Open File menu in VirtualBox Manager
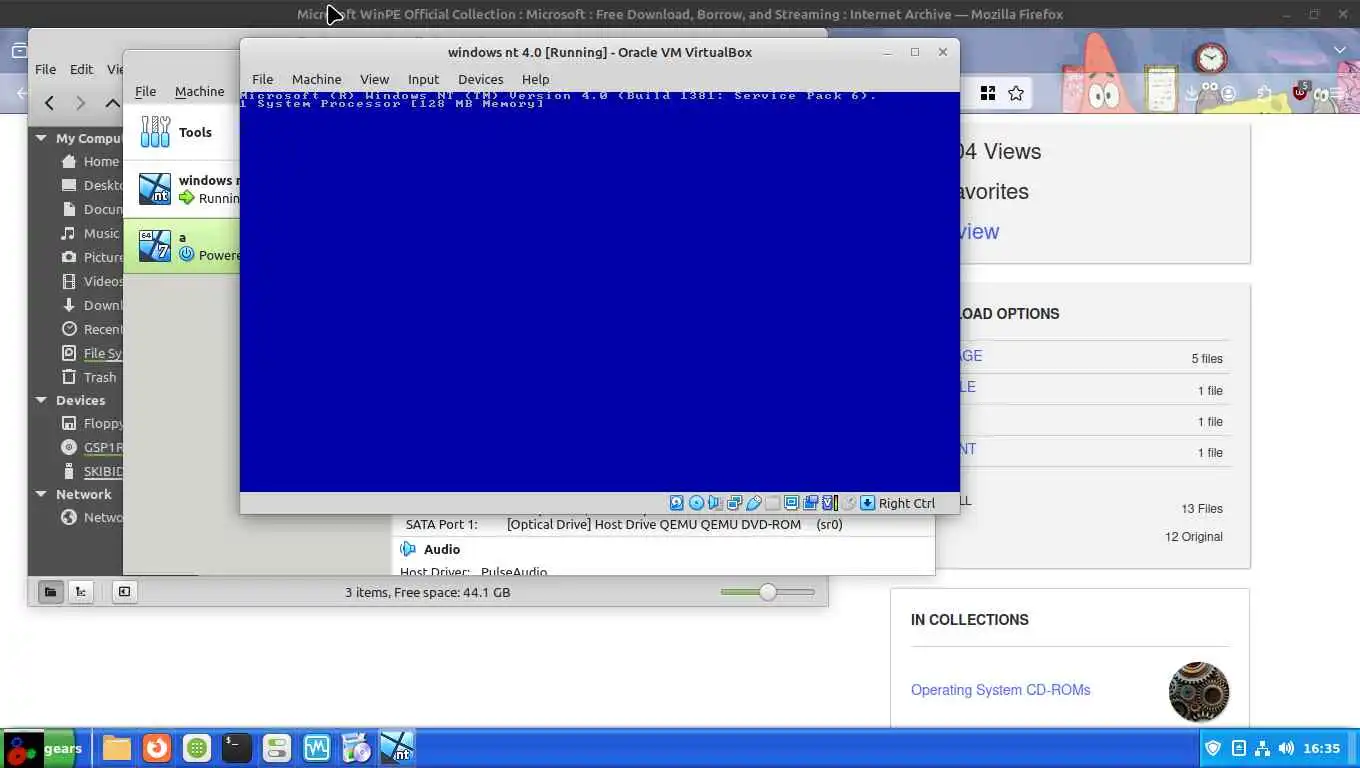The image size is (1360, 768). point(145,91)
